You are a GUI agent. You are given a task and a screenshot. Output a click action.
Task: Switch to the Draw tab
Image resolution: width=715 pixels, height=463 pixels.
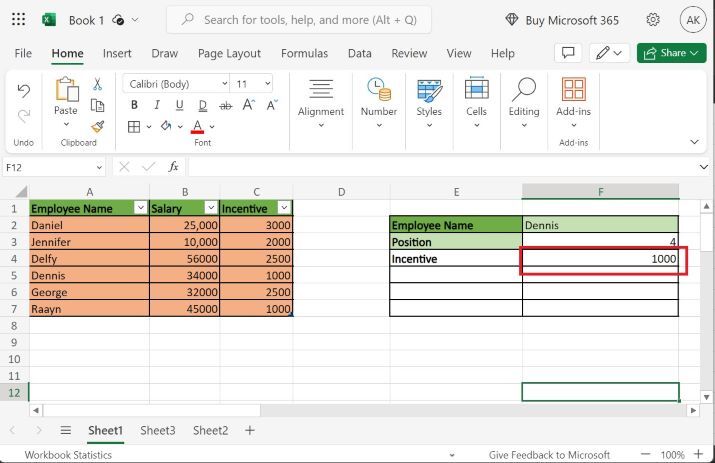coord(164,53)
